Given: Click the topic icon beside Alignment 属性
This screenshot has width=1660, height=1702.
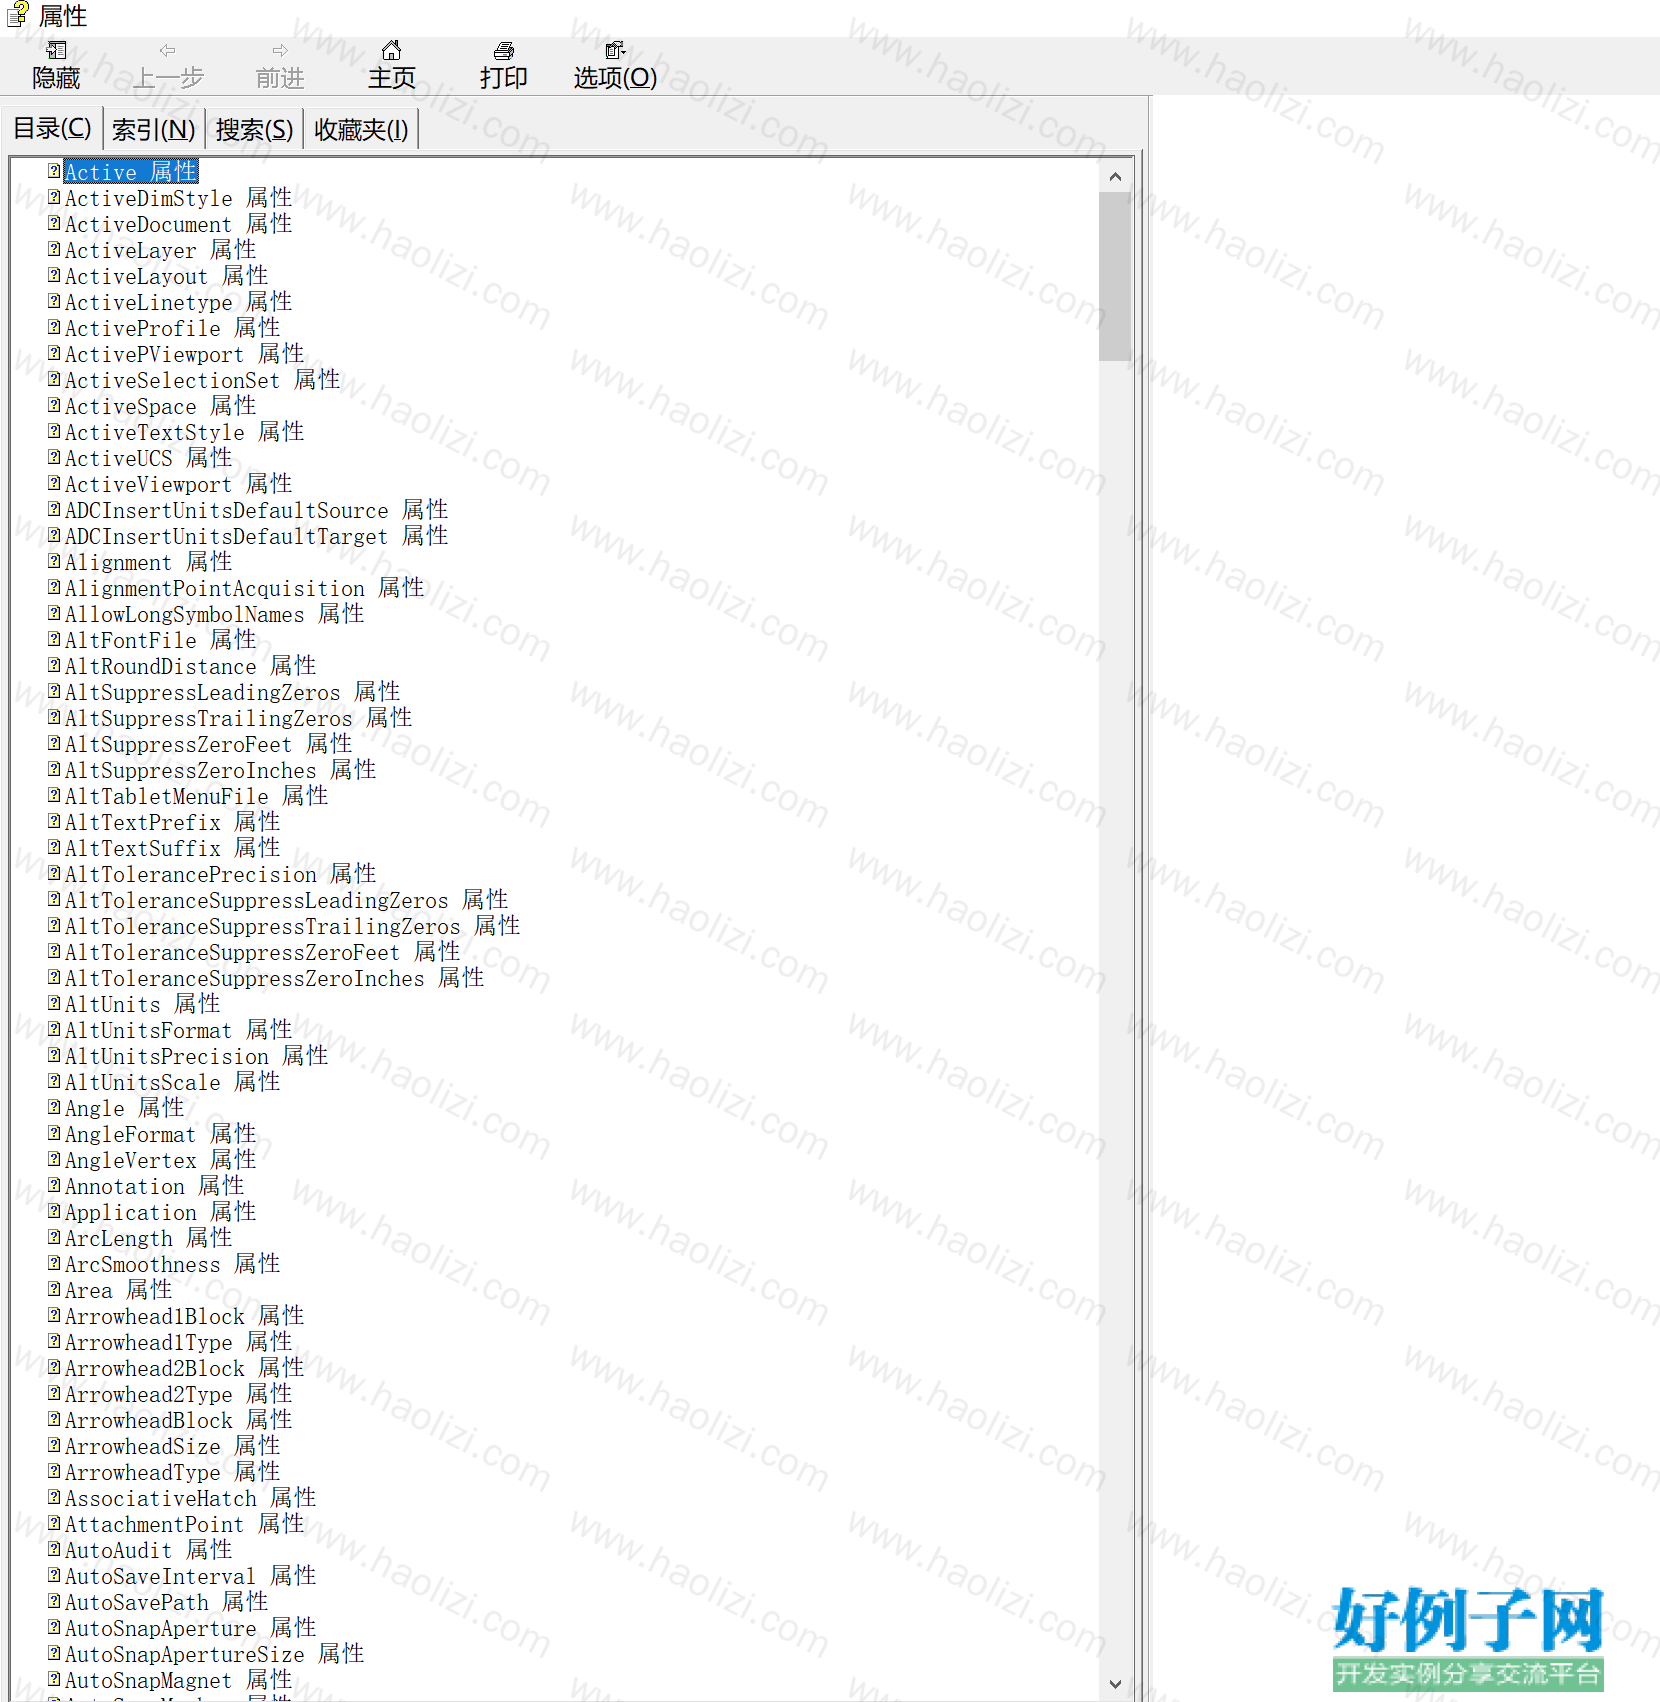Looking at the screenshot, I should click(54, 561).
